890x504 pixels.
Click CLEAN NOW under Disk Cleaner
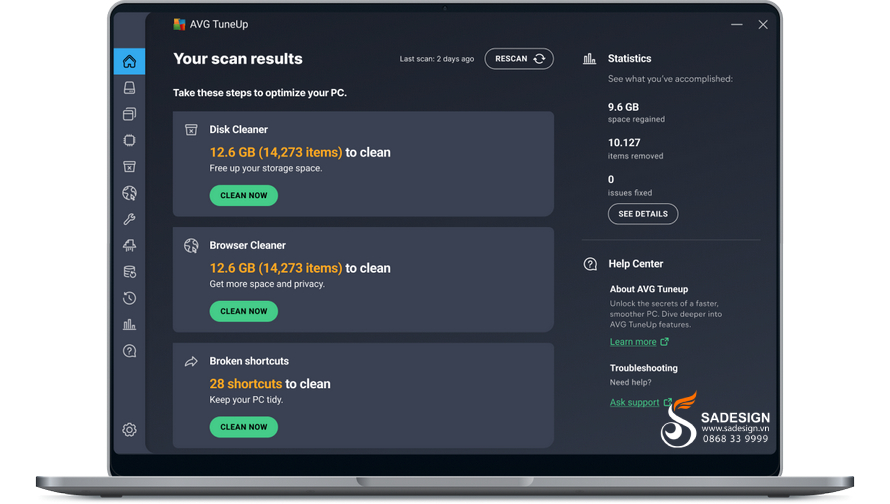244,195
